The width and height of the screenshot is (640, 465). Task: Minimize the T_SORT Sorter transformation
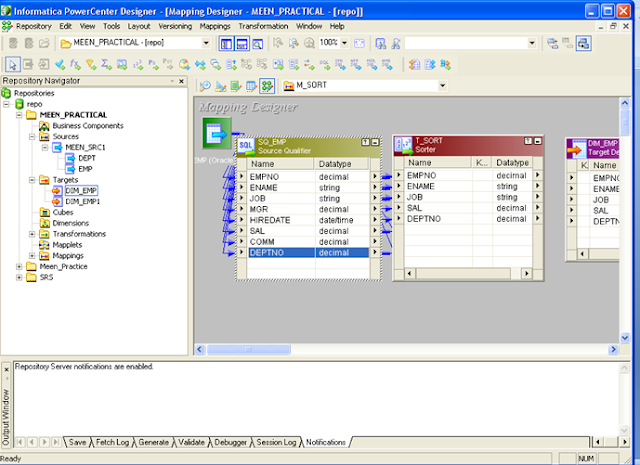coord(538,141)
